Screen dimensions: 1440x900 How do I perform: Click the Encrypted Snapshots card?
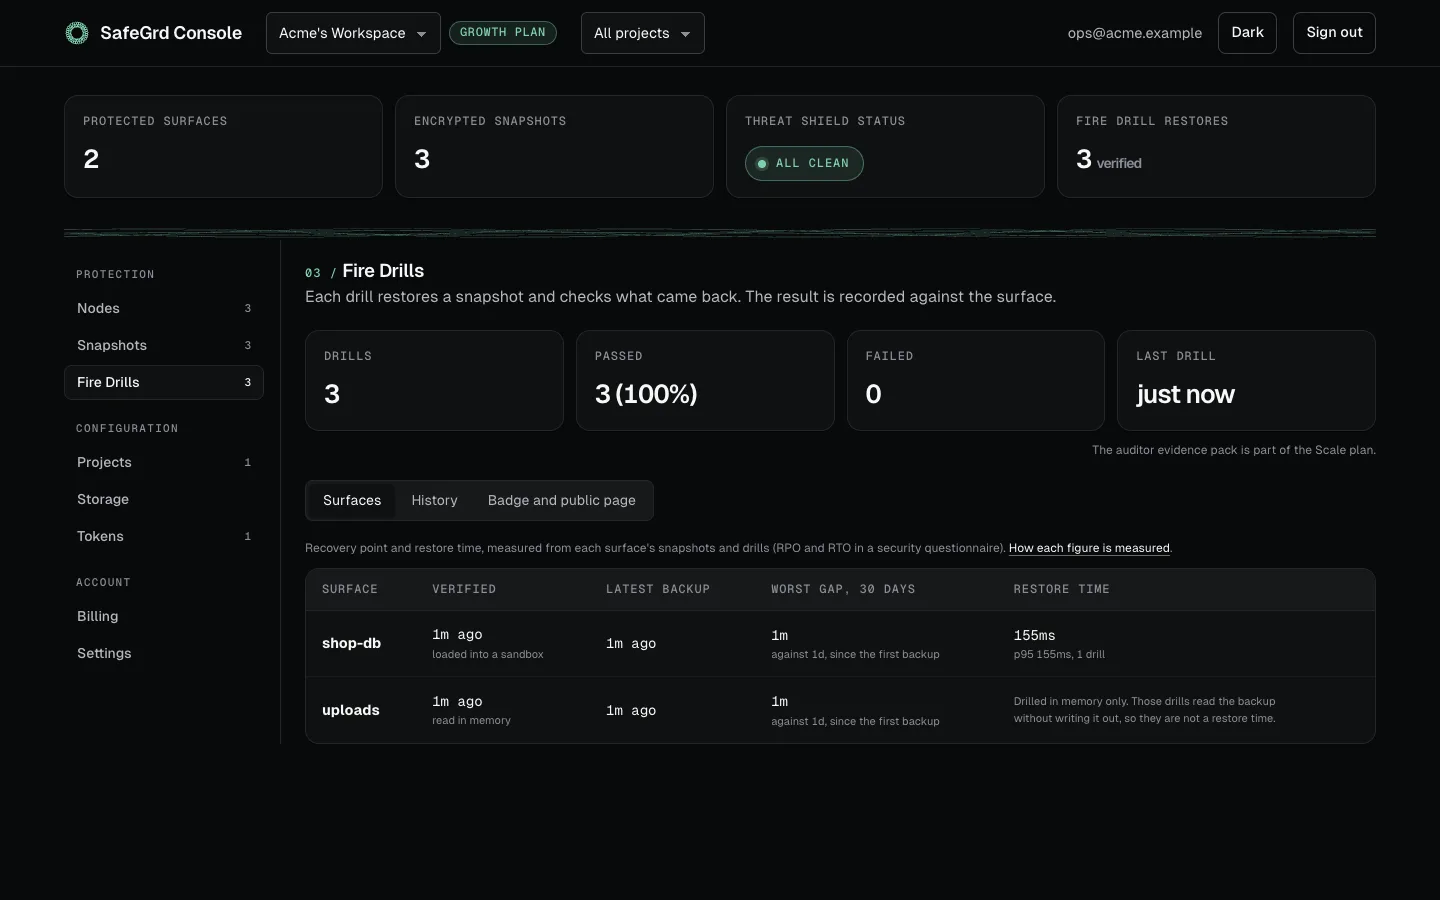coord(554,146)
